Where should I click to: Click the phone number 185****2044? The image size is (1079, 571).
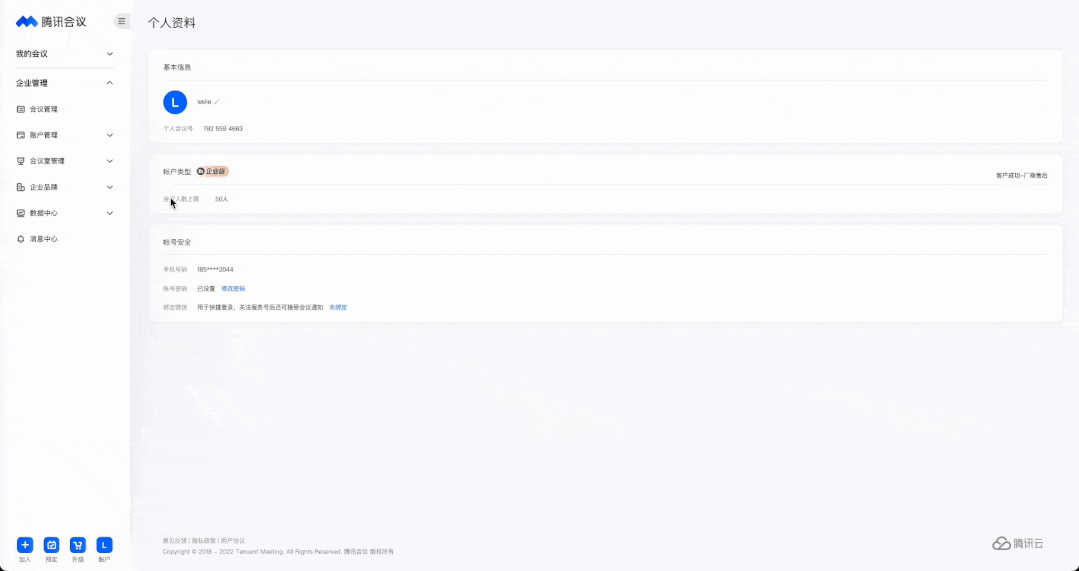pyautogui.click(x=215, y=270)
